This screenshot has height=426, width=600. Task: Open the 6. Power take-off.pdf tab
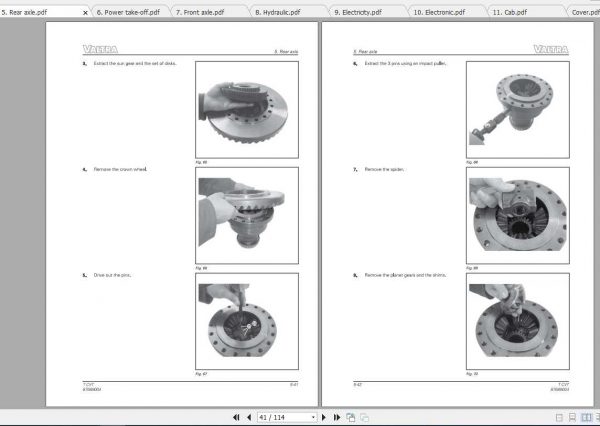click(x=128, y=12)
